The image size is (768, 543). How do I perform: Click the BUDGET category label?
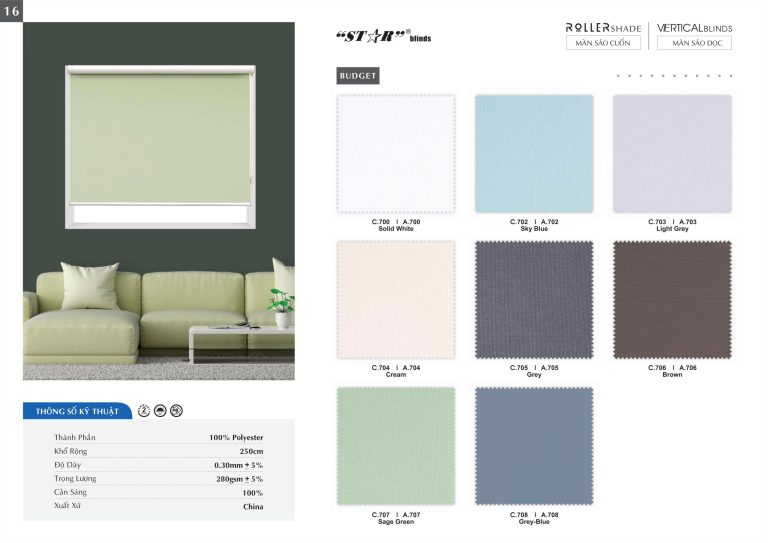point(358,76)
